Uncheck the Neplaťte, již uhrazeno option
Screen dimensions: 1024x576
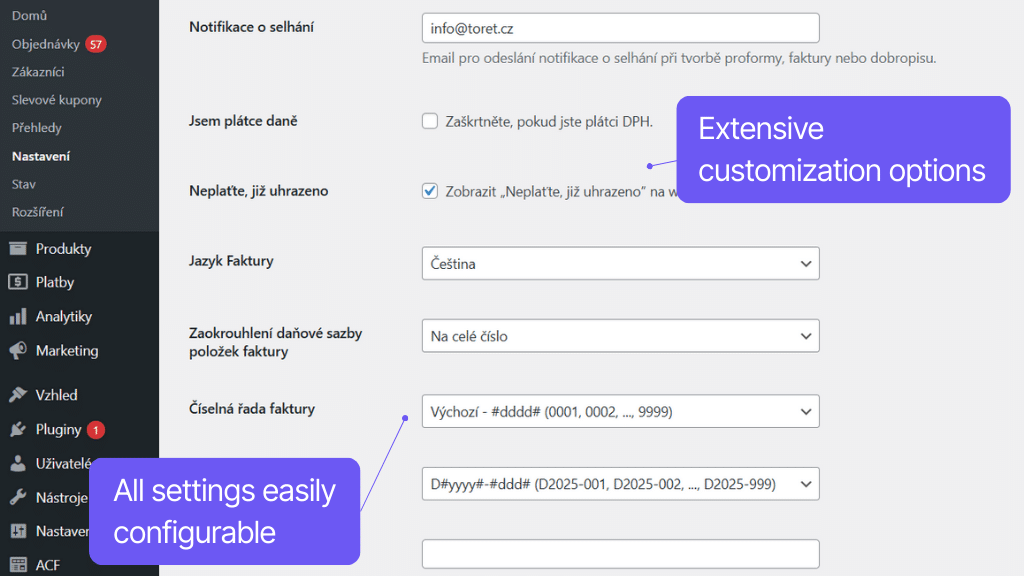(429, 190)
